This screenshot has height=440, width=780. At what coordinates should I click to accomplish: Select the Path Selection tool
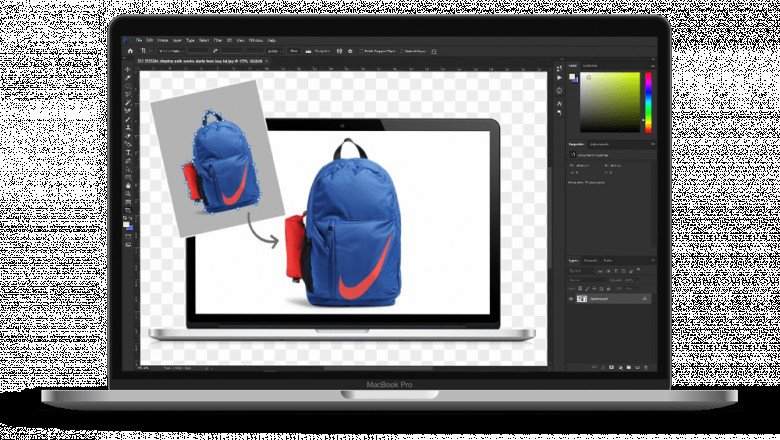pos(128,170)
